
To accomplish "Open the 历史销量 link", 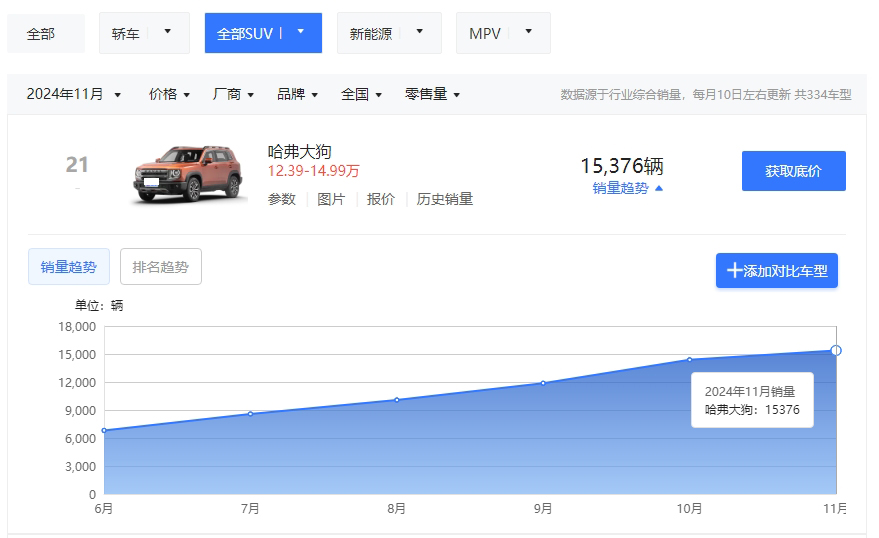I will coord(445,199).
